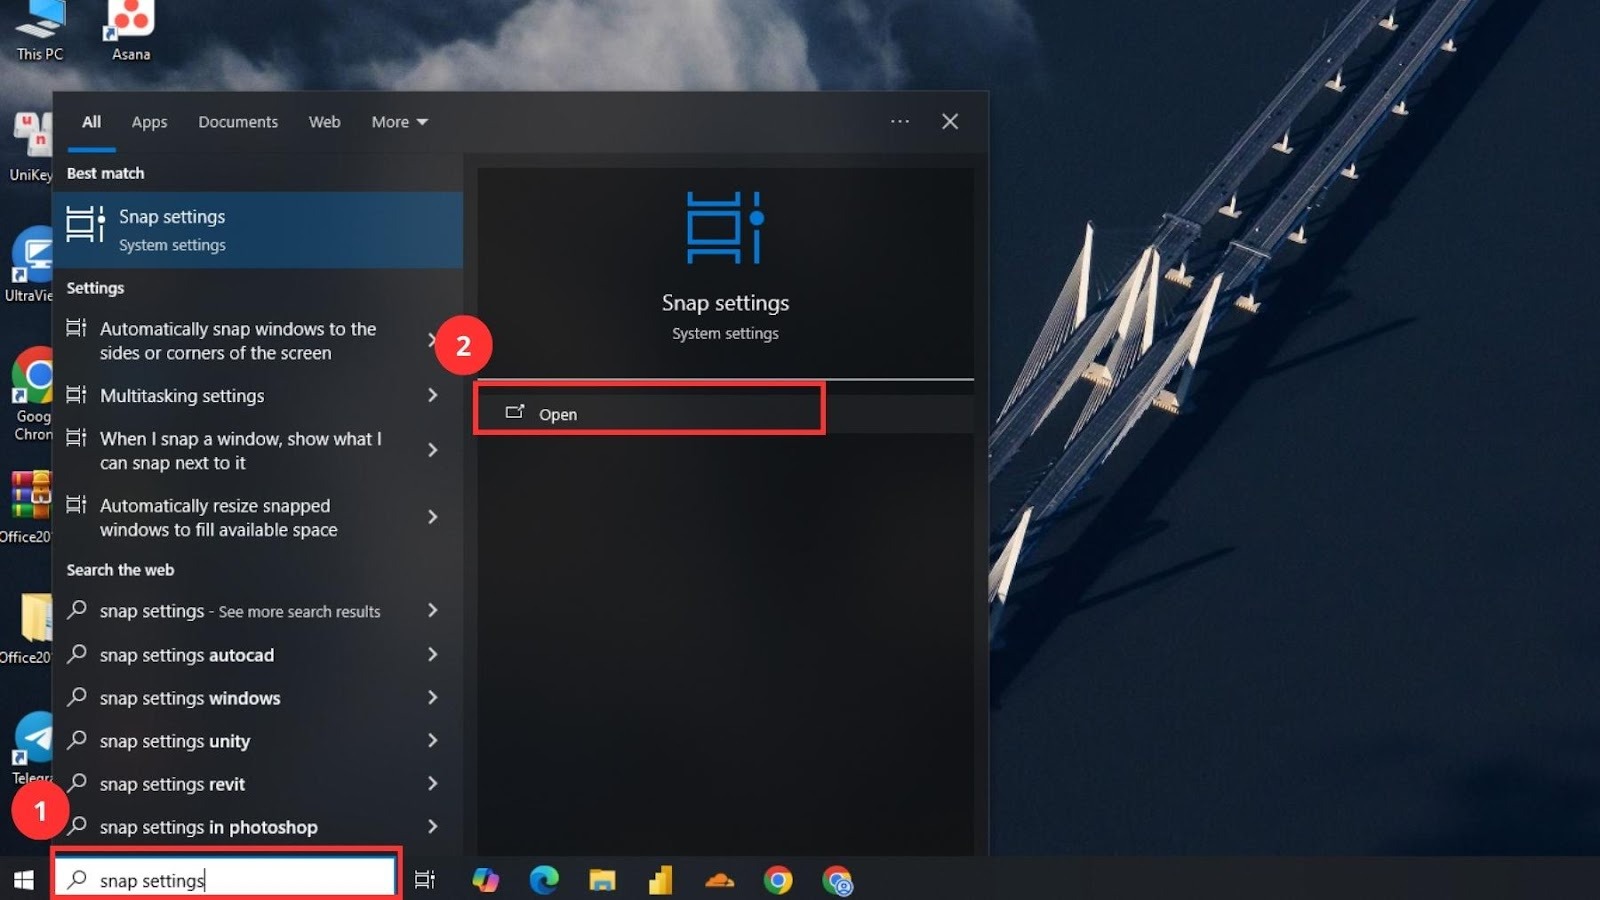Expand chevron next to When I snap a window
The image size is (1600, 900).
click(433, 451)
